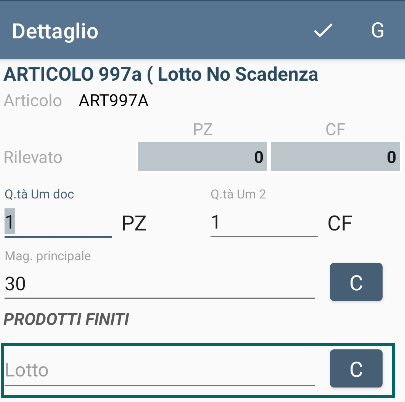Focus the Q.tà Um 2 quantity field
Image resolution: width=405 pixels, height=402 pixels.
(264, 222)
